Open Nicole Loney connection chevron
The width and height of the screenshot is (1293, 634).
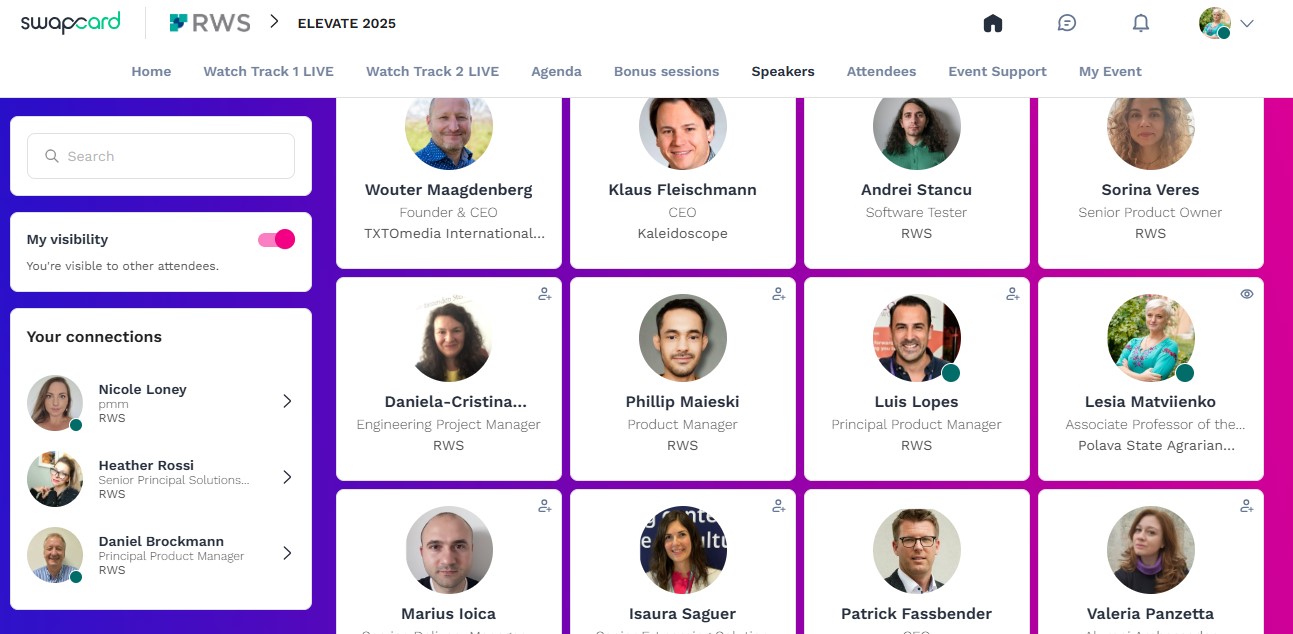pos(287,401)
